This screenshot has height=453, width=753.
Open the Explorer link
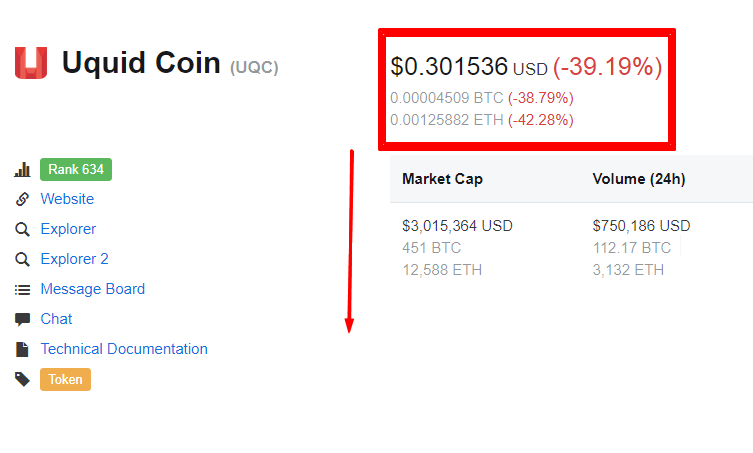68,229
